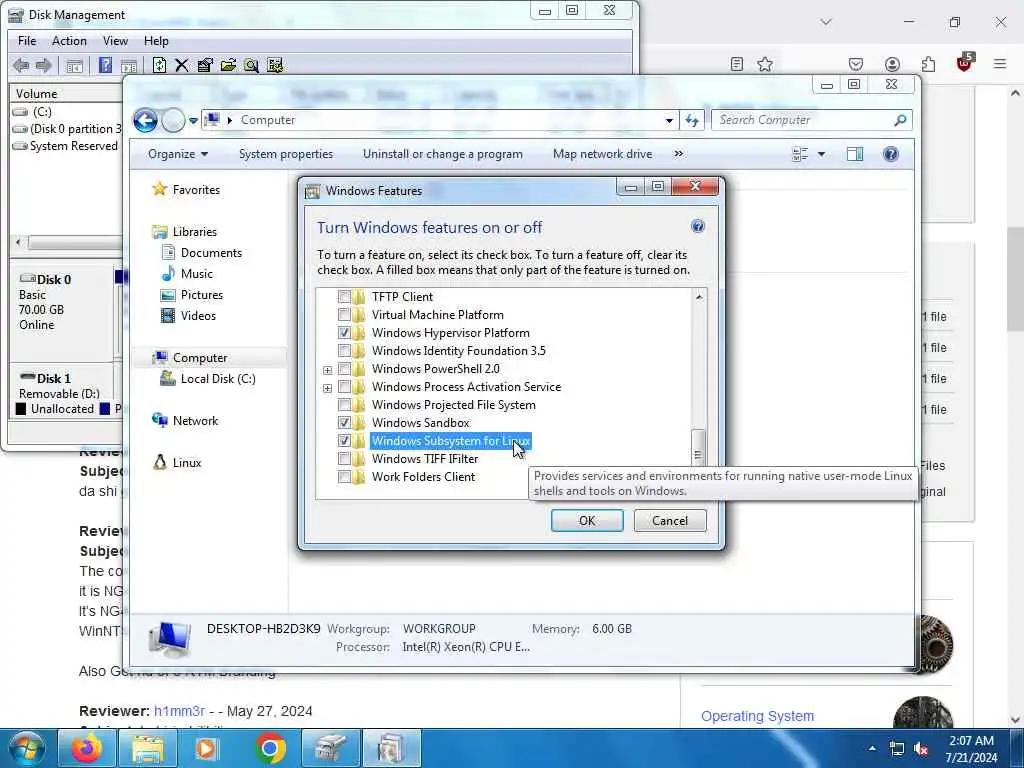Toggle Firefox reader view icon
This screenshot has height=768, width=1024.
(x=737, y=63)
